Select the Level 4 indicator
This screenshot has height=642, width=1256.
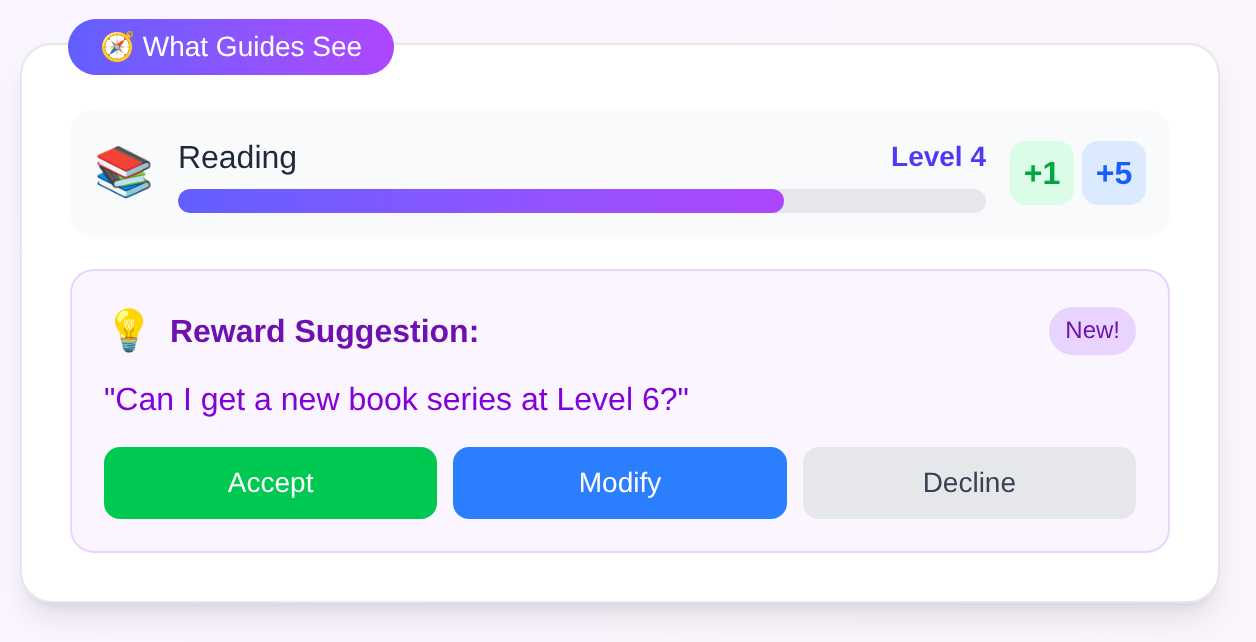tap(938, 156)
